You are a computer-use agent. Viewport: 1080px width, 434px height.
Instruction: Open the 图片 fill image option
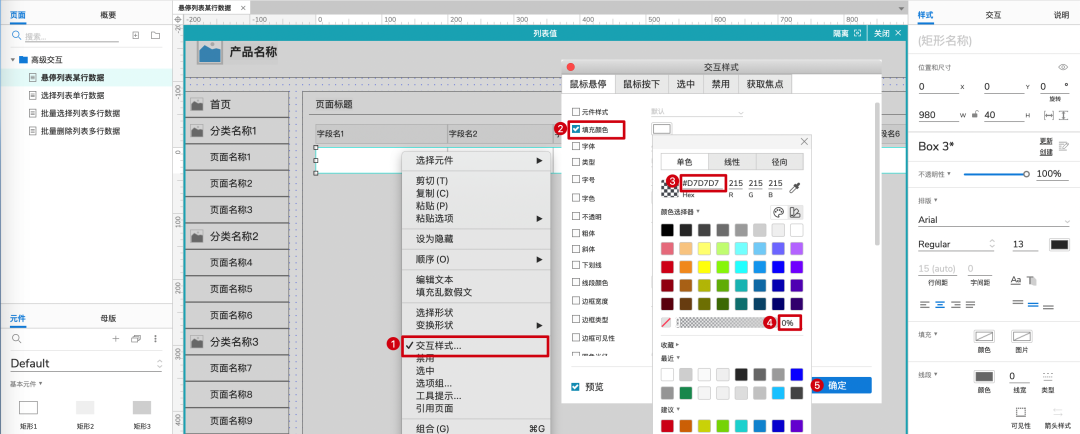click(1021, 336)
